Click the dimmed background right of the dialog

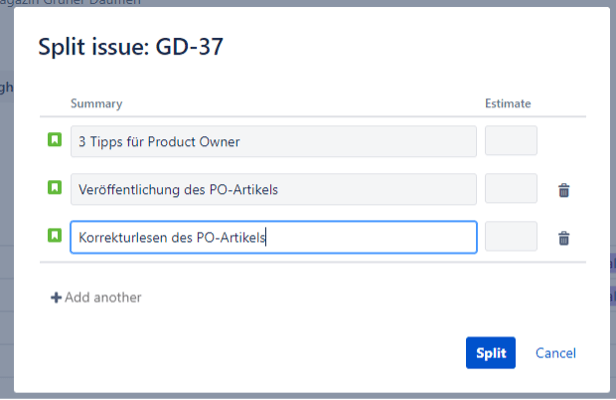pyautogui.click(x=609, y=200)
